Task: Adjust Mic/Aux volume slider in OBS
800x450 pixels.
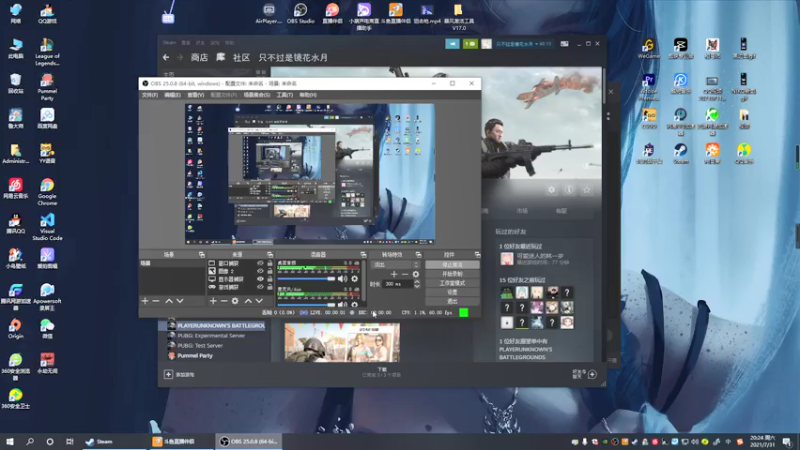Action: point(306,305)
